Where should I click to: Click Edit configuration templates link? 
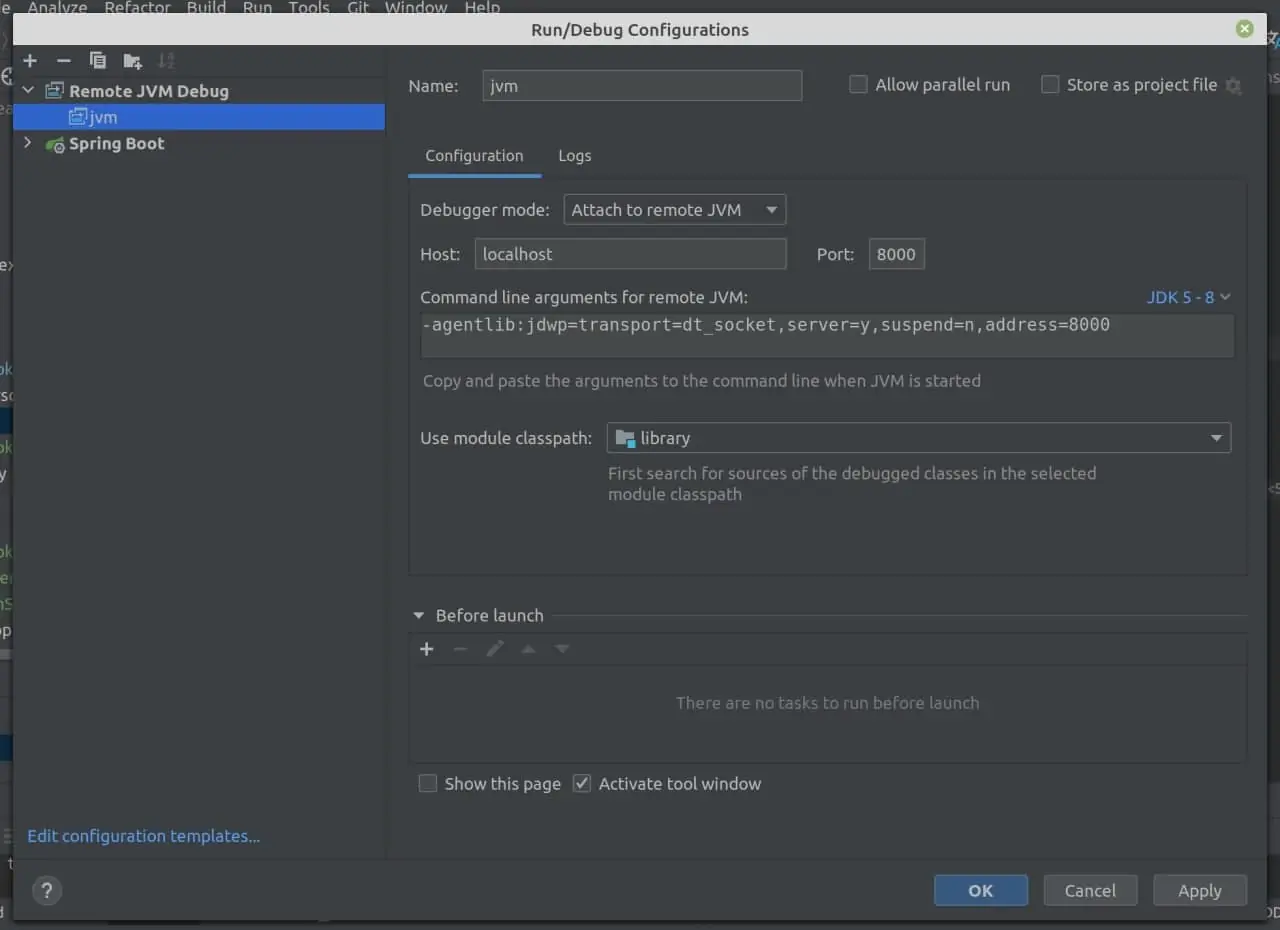[x=144, y=836]
